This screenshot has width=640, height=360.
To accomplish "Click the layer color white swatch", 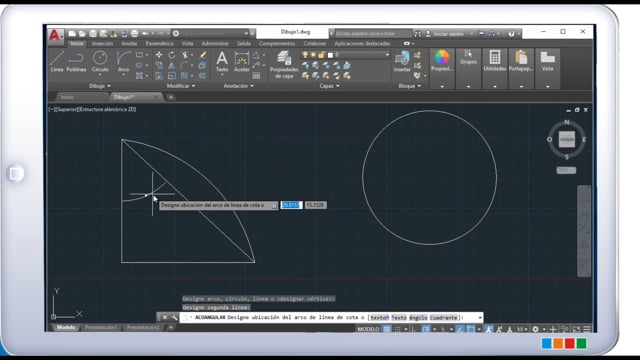I will click(x=330, y=55).
